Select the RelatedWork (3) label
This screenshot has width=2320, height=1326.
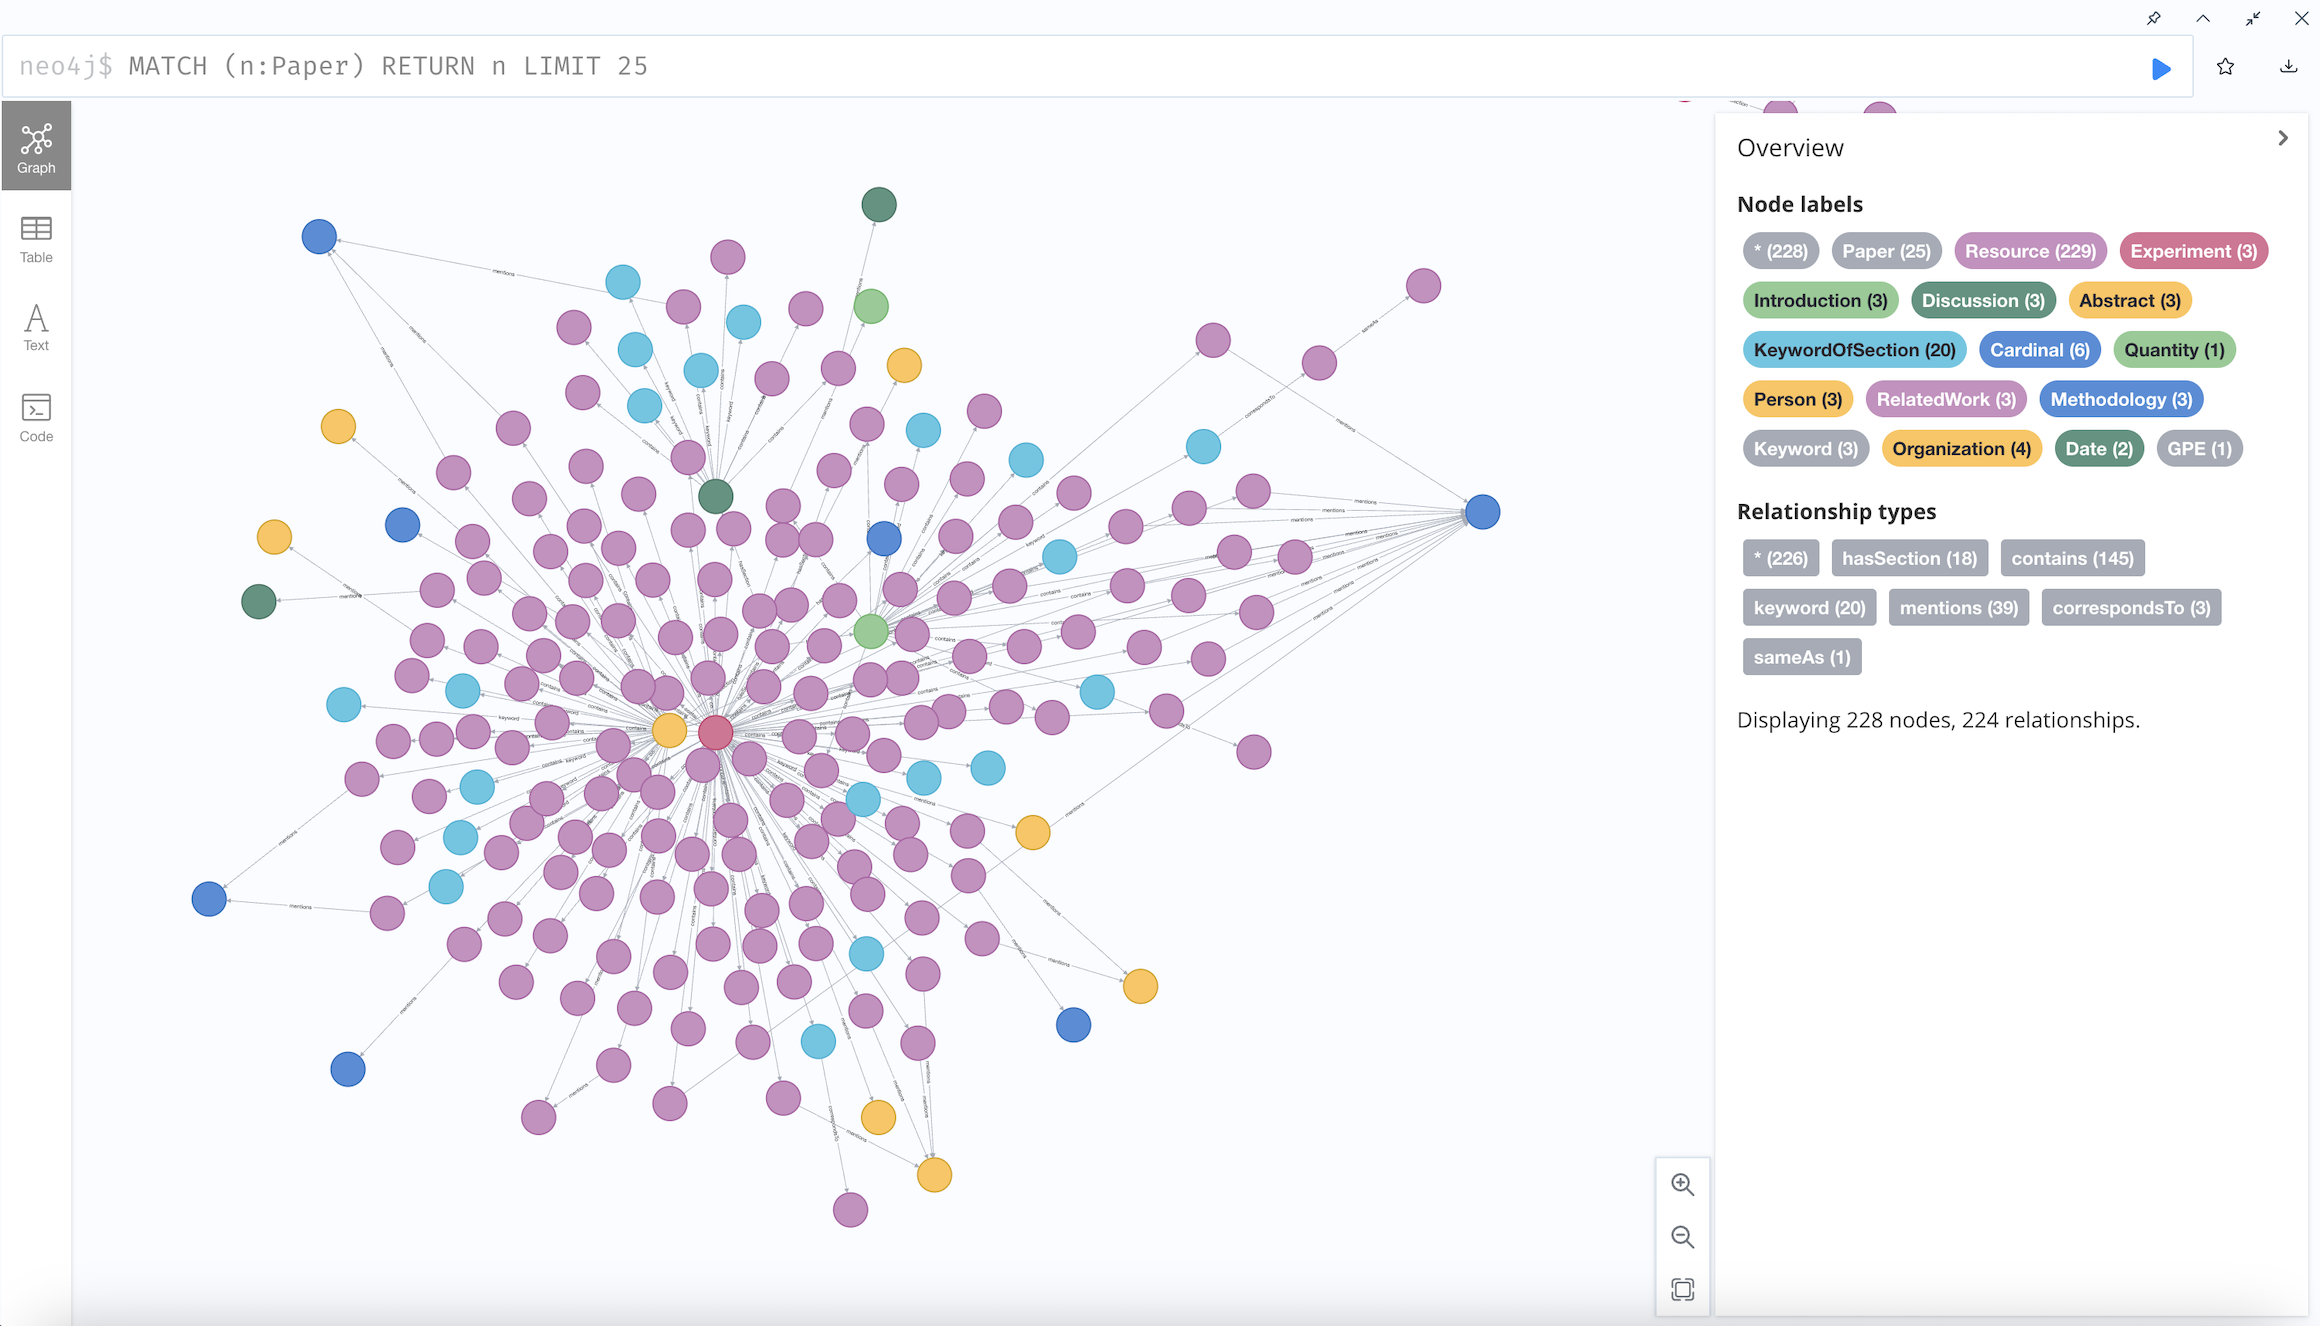(1946, 399)
